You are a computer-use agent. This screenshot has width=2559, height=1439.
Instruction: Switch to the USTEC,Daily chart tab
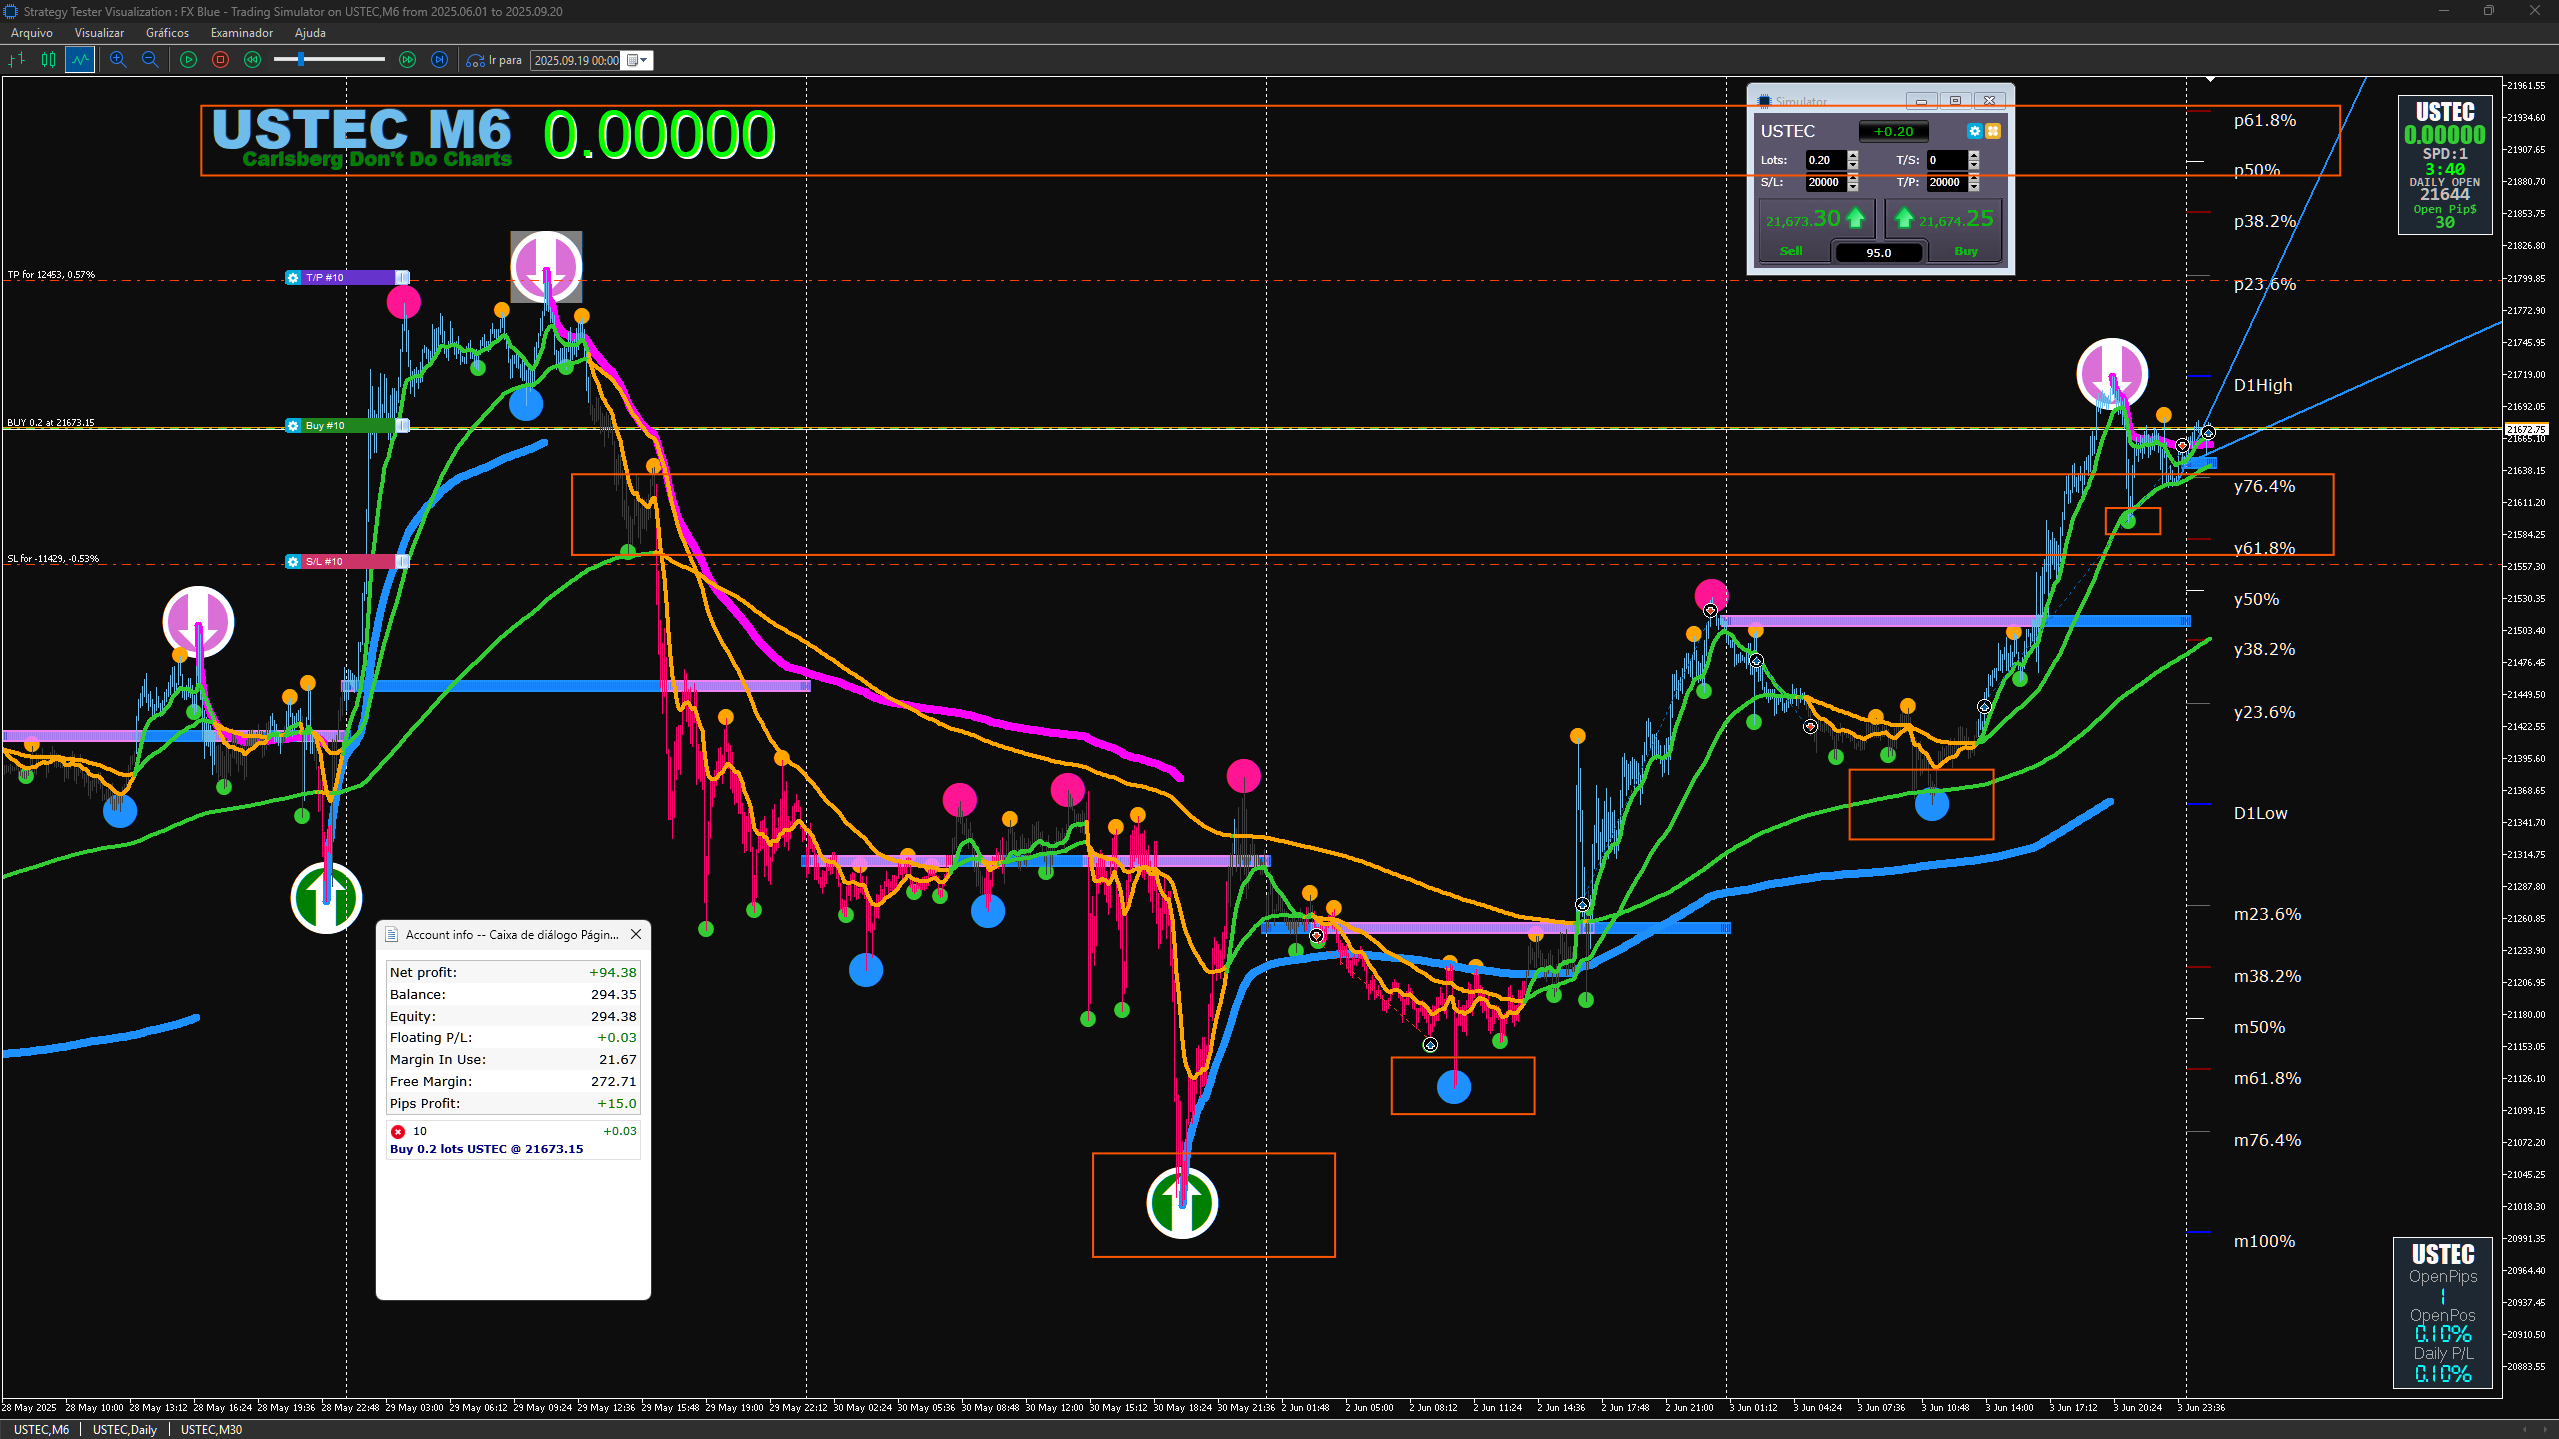coord(124,1429)
